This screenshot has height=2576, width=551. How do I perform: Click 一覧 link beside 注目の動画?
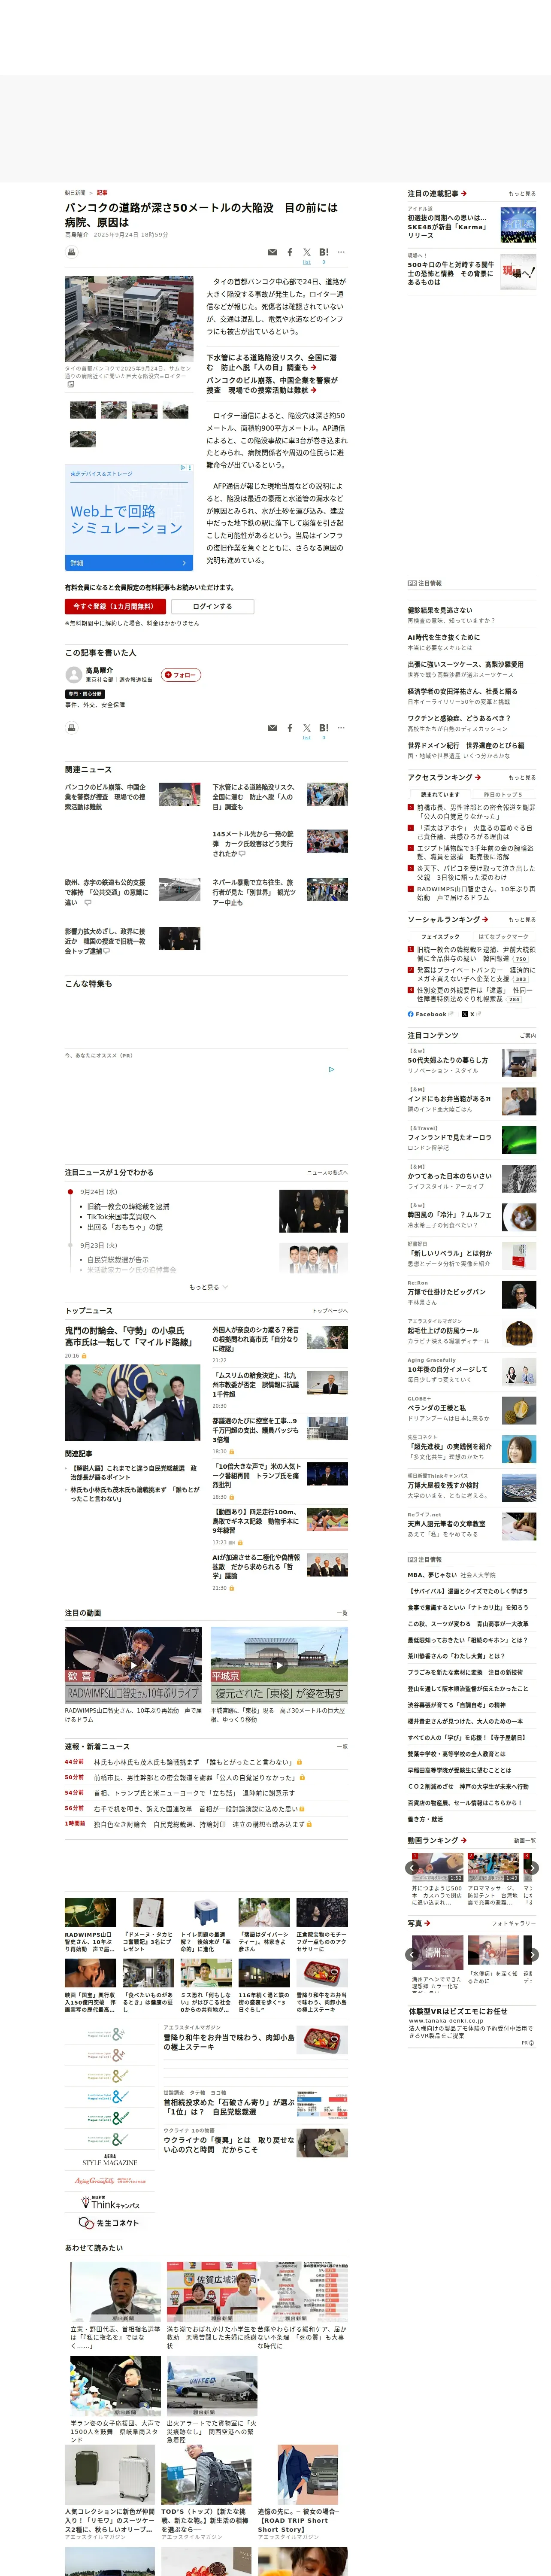[x=342, y=1613]
